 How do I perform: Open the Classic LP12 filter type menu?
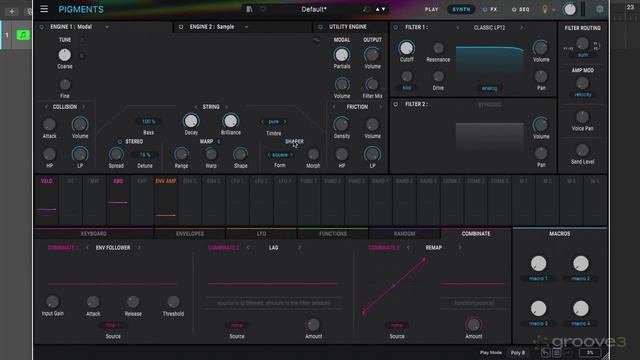click(x=489, y=27)
